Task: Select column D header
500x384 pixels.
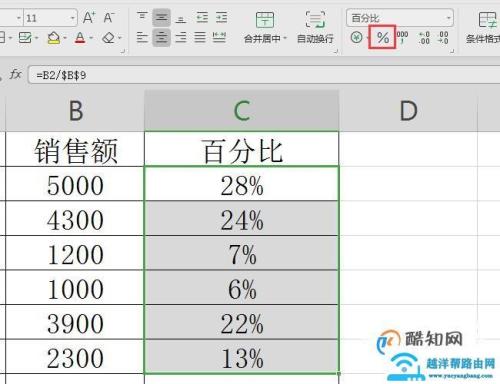Action: click(x=408, y=111)
